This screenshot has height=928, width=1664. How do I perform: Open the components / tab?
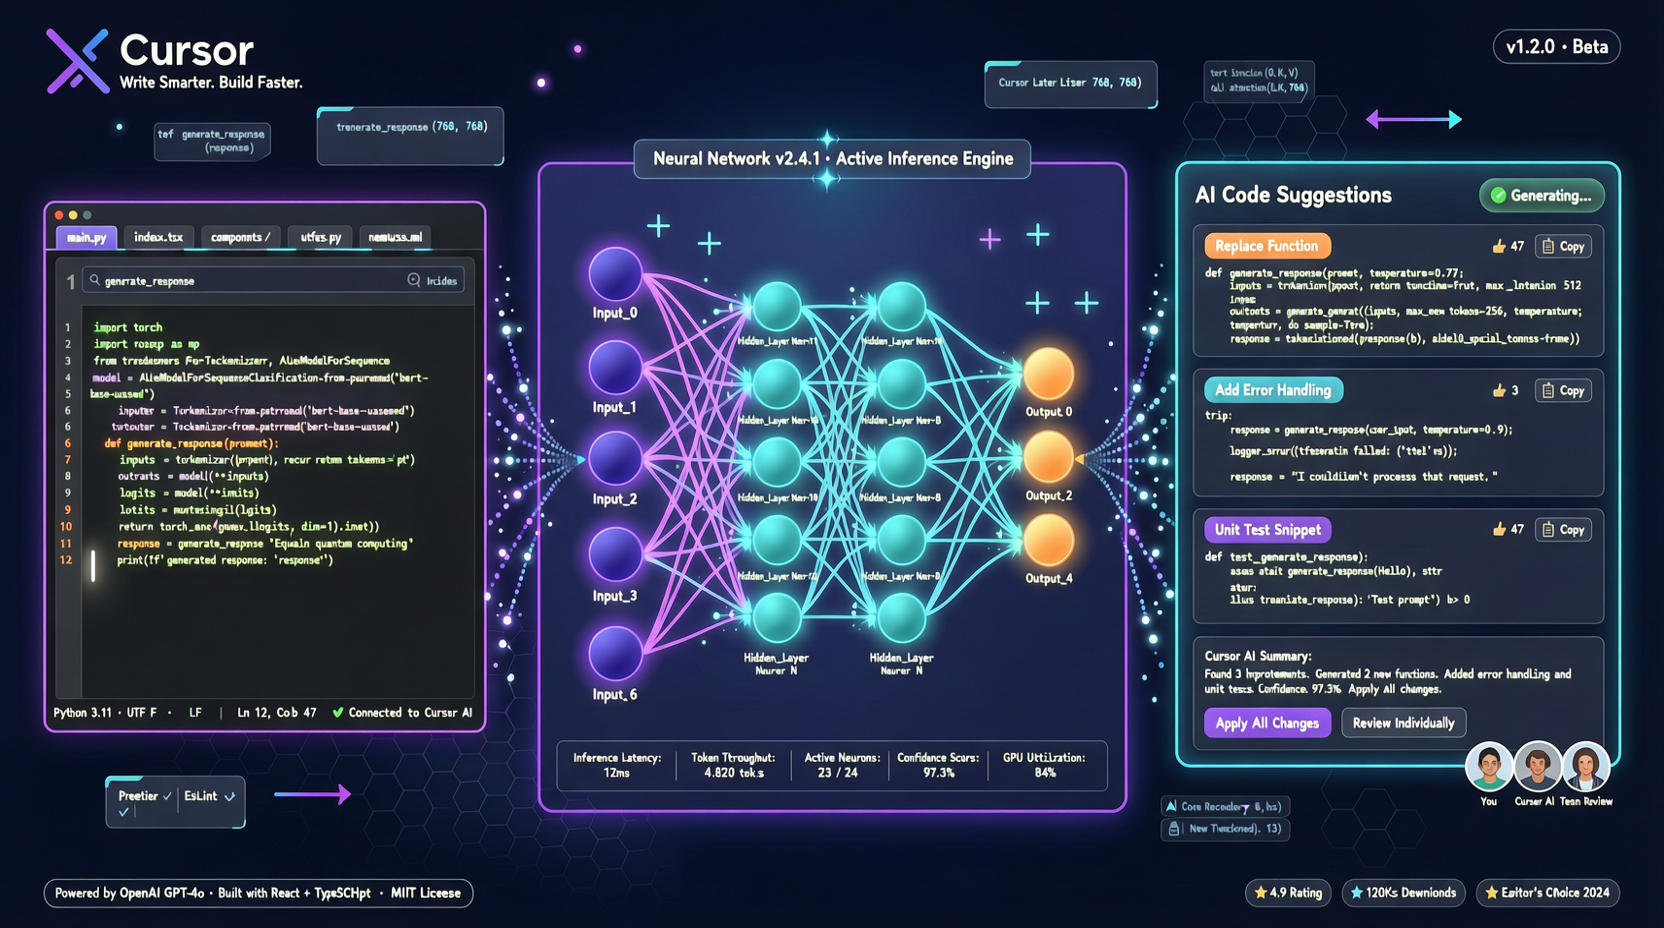click(x=240, y=237)
